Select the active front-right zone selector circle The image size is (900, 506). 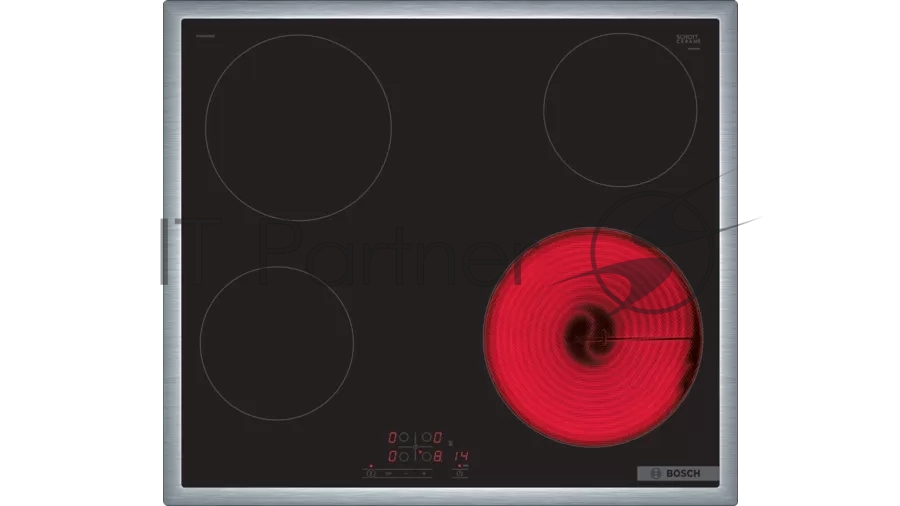(427, 457)
